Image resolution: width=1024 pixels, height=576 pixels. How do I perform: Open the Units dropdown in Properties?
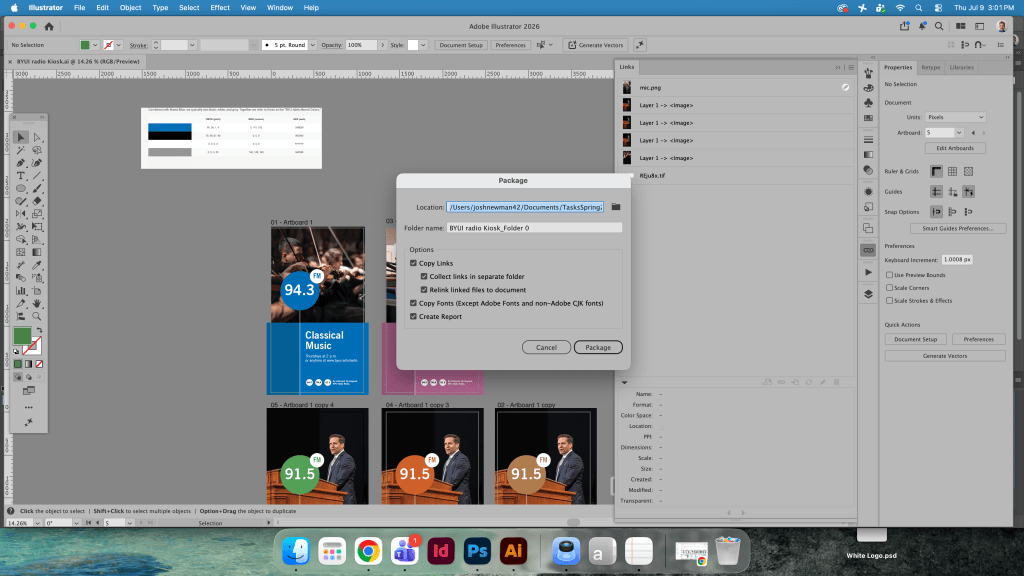coord(955,117)
